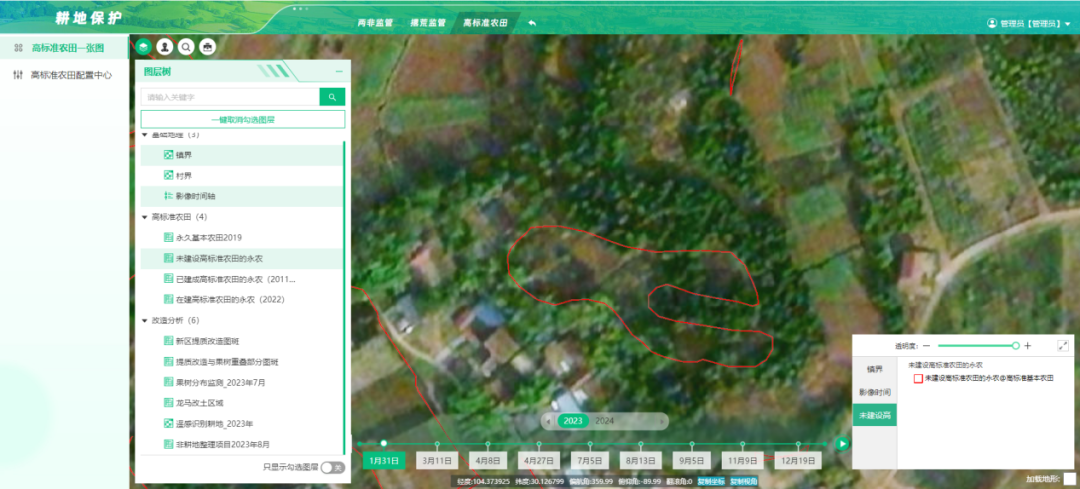This screenshot has width=1080, height=489.
Task: Click the back arrow beside 高标准农田 tab
Action: coord(532,22)
